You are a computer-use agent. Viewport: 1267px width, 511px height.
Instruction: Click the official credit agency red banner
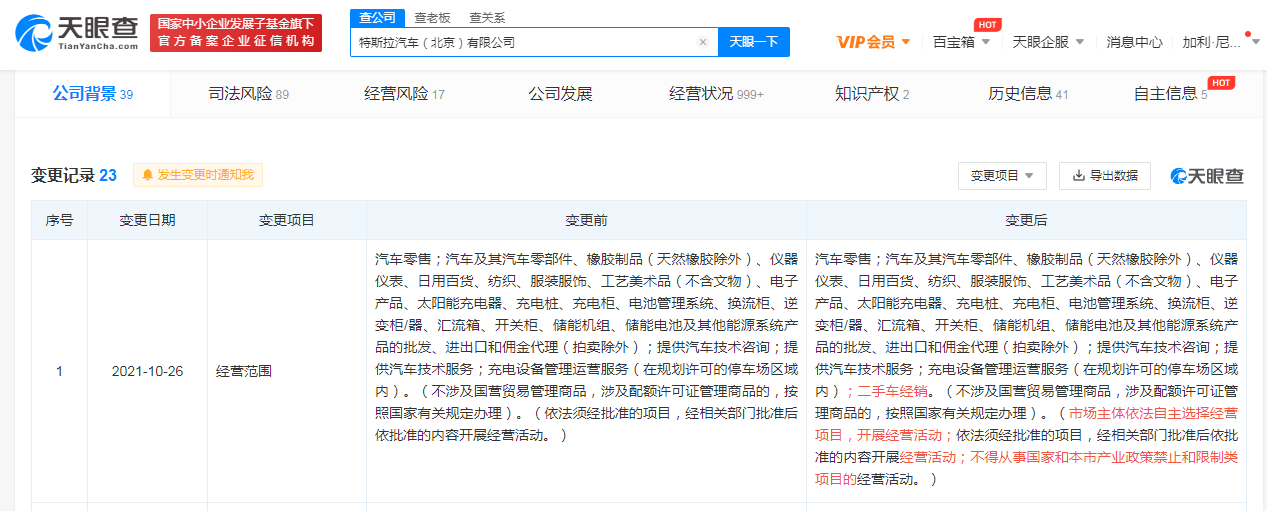(x=236, y=33)
